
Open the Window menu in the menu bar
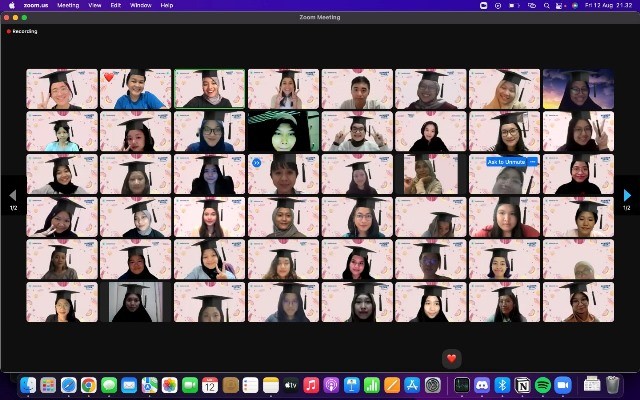tap(140, 5)
